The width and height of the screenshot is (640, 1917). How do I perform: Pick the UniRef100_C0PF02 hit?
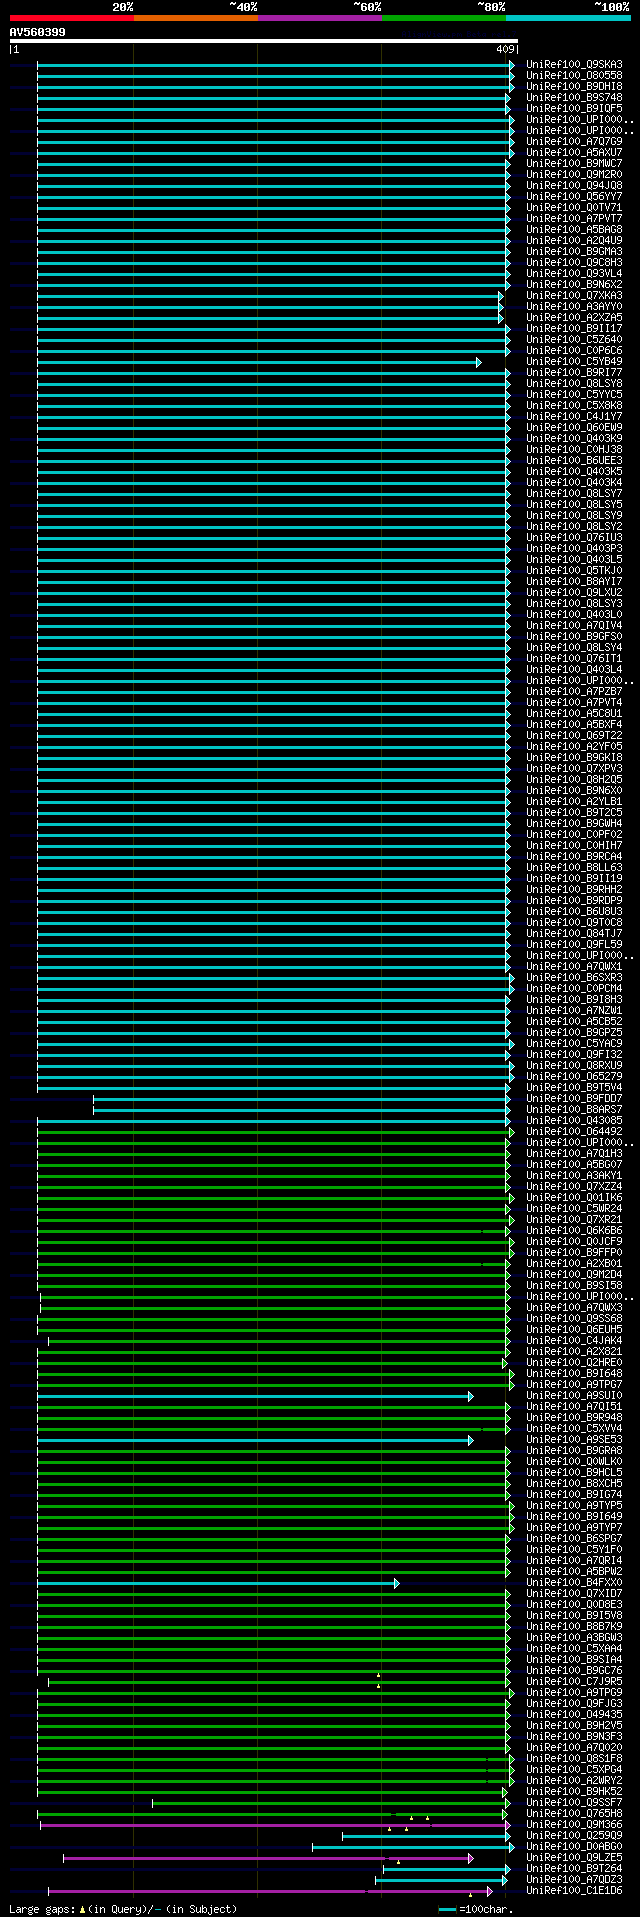point(574,835)
